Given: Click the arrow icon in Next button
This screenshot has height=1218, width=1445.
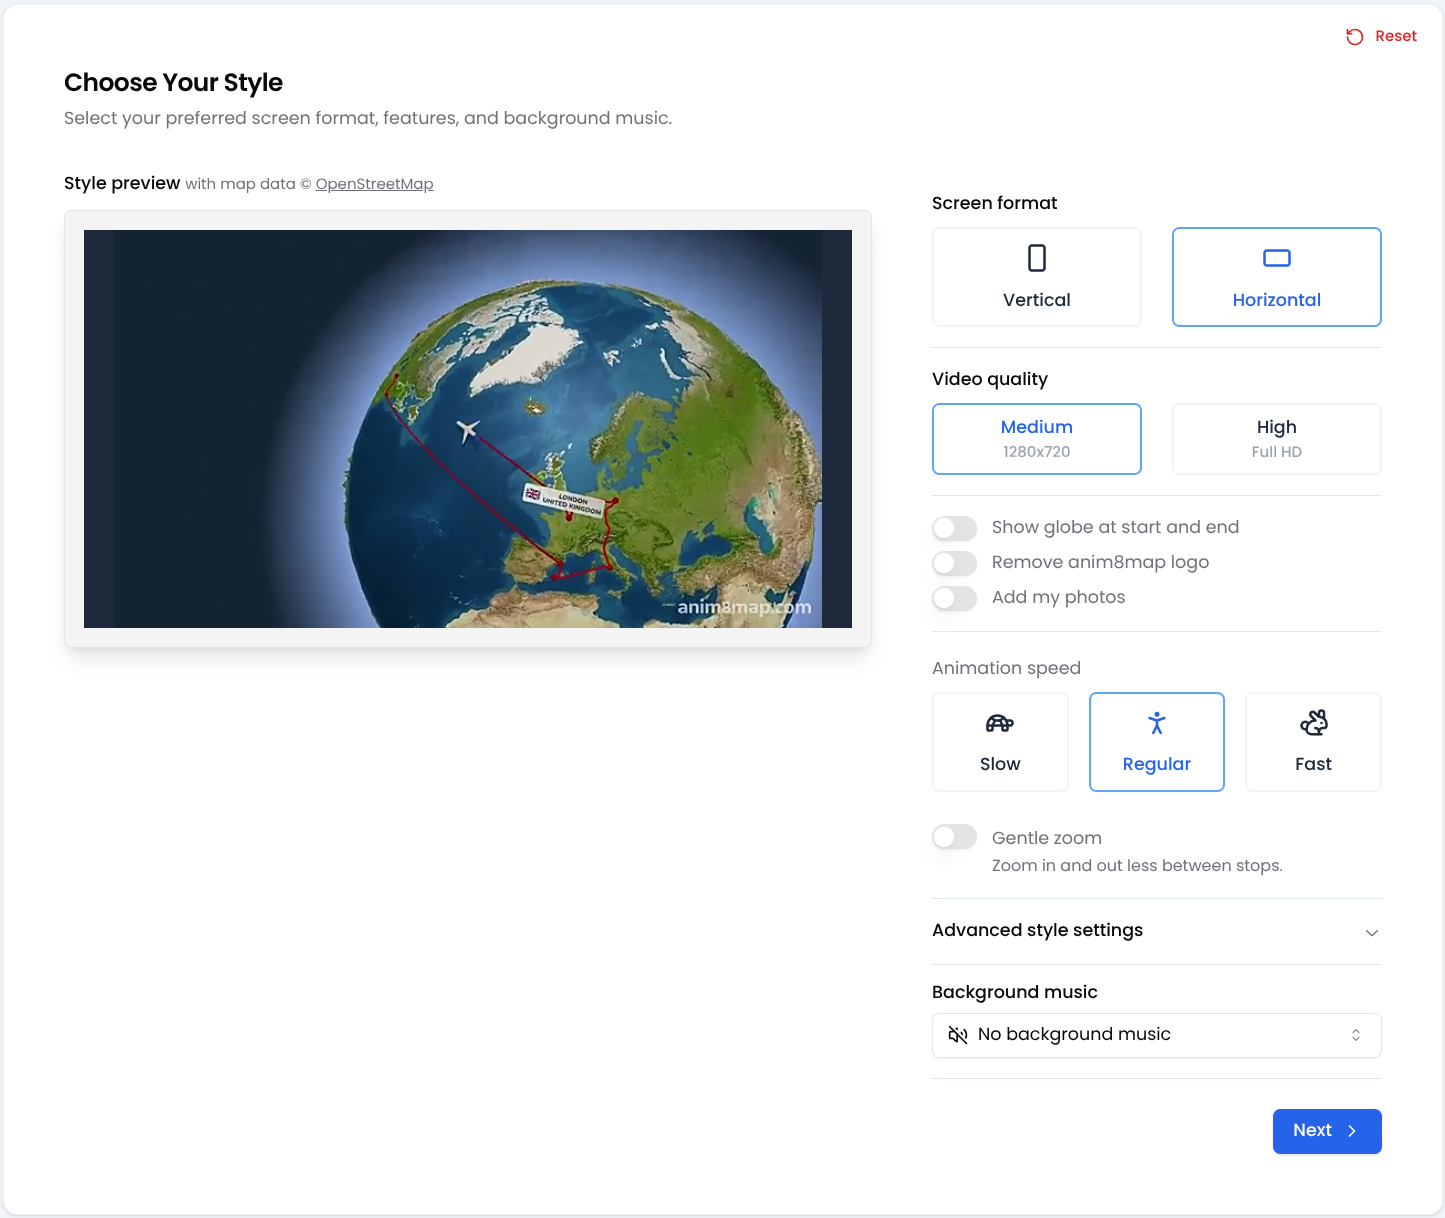Looking at the screenshot, I should click(x=1352, y=1131).
